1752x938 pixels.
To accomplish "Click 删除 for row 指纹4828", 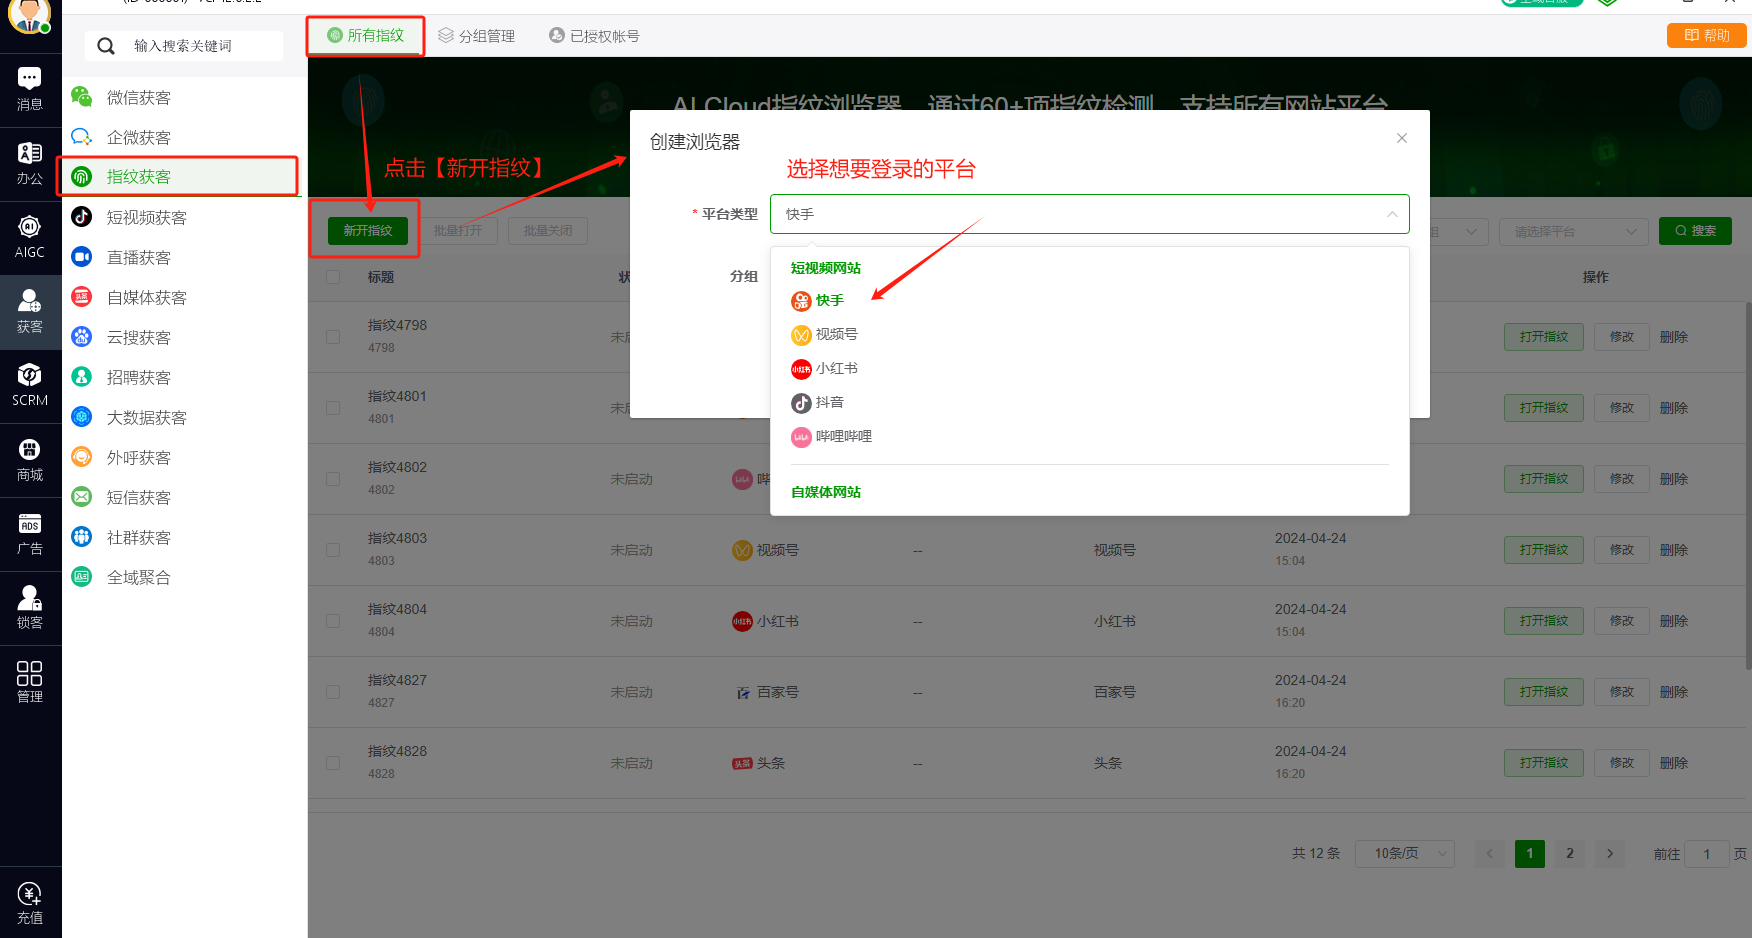I will pyautogui.click(x=1674, y=763).
